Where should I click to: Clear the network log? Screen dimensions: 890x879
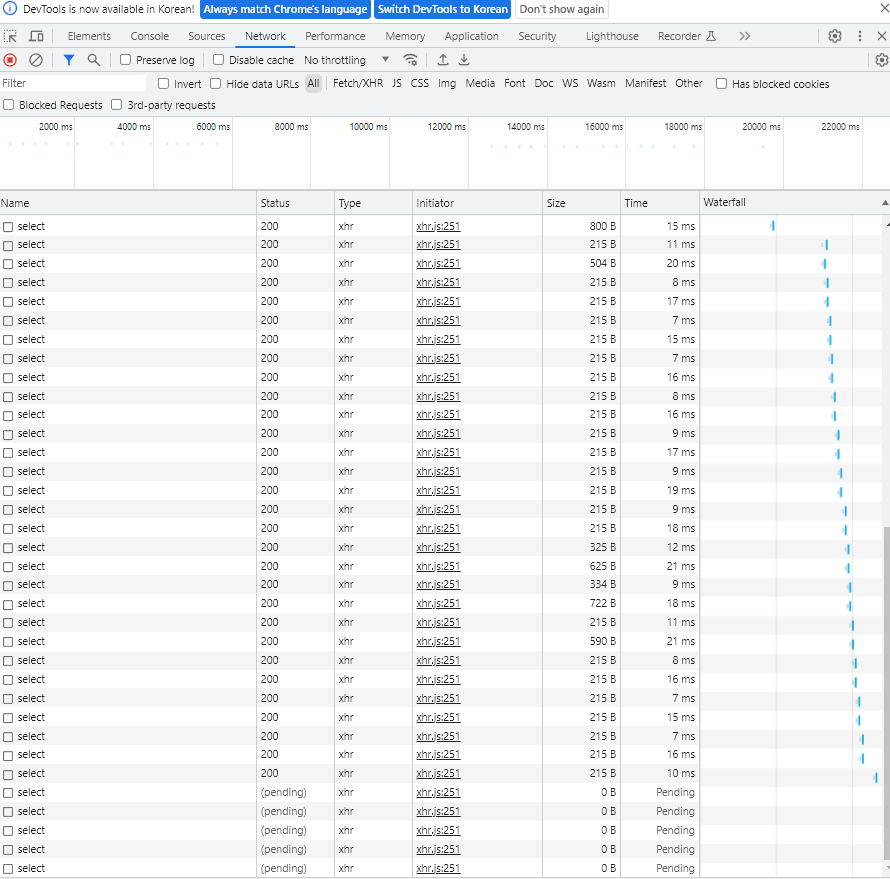[x=36, y=60]
